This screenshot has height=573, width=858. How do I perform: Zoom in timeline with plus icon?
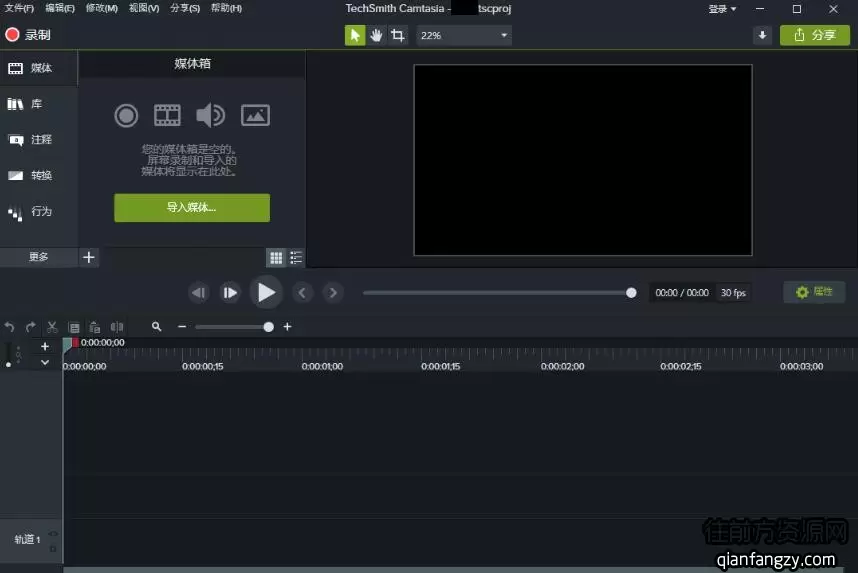(287, 327)
